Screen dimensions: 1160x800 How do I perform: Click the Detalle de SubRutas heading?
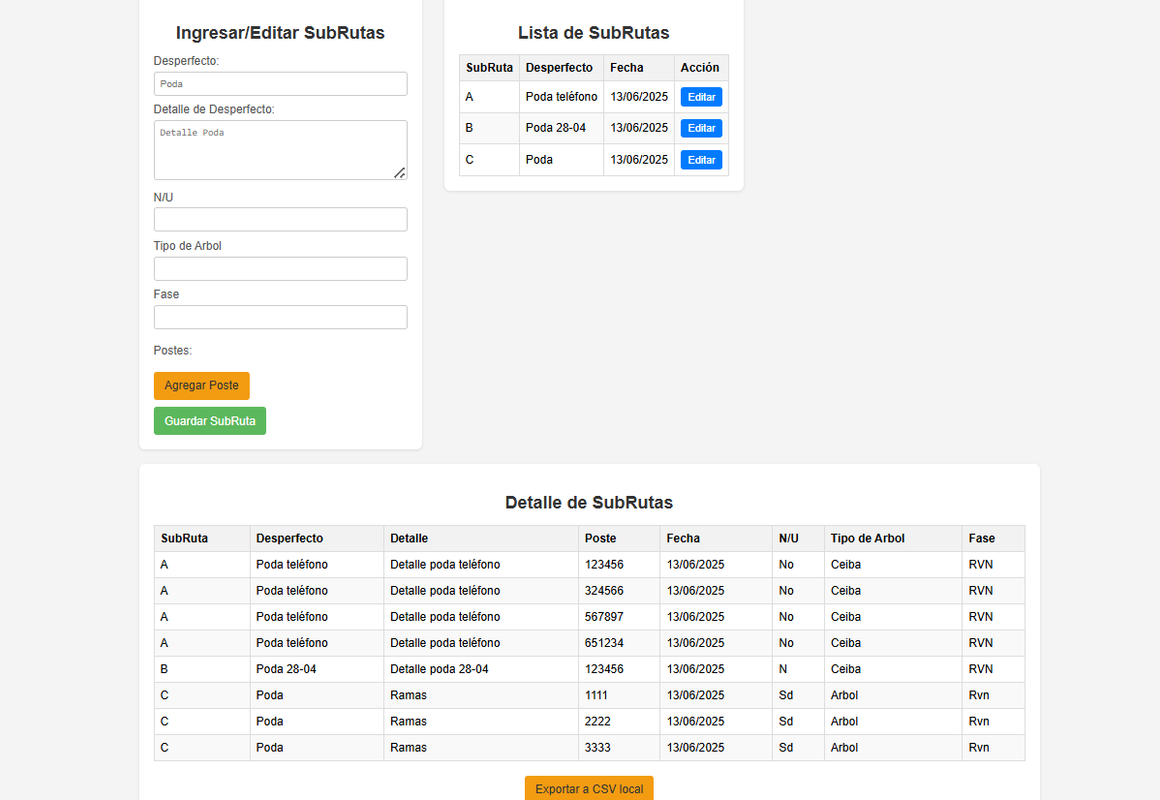pos(589,502)
